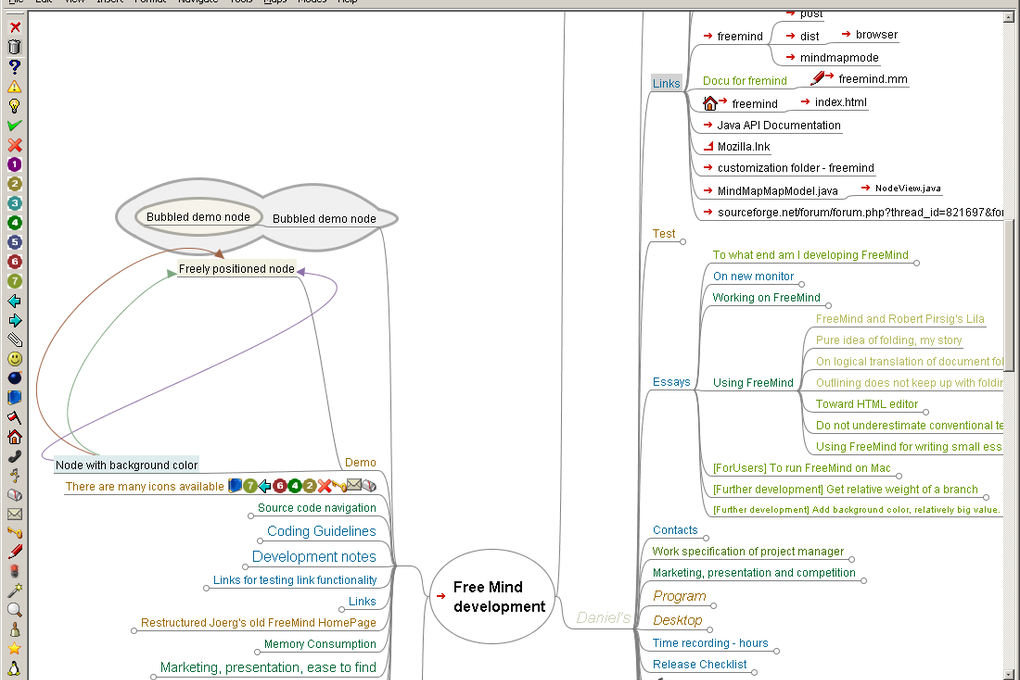
Task: Select the 'Free Mind development' root node
Action: pos(492,597)
